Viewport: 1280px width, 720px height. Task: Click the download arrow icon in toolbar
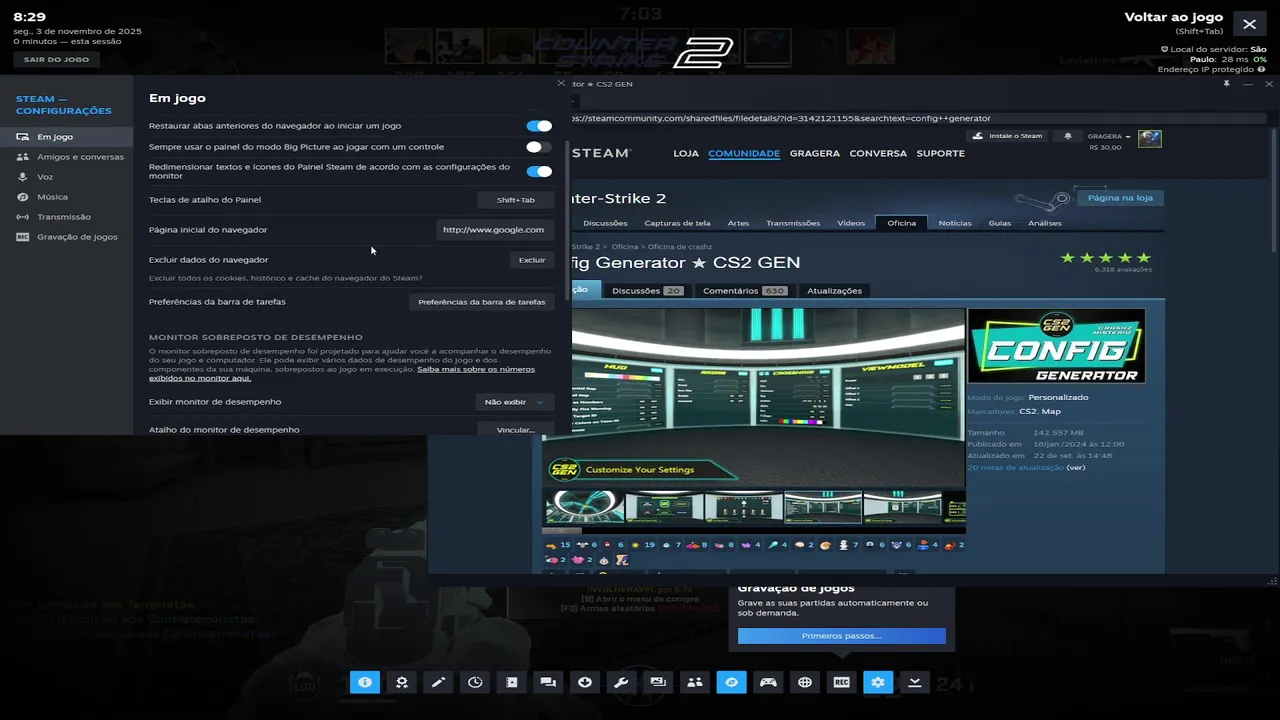[585, 682]
